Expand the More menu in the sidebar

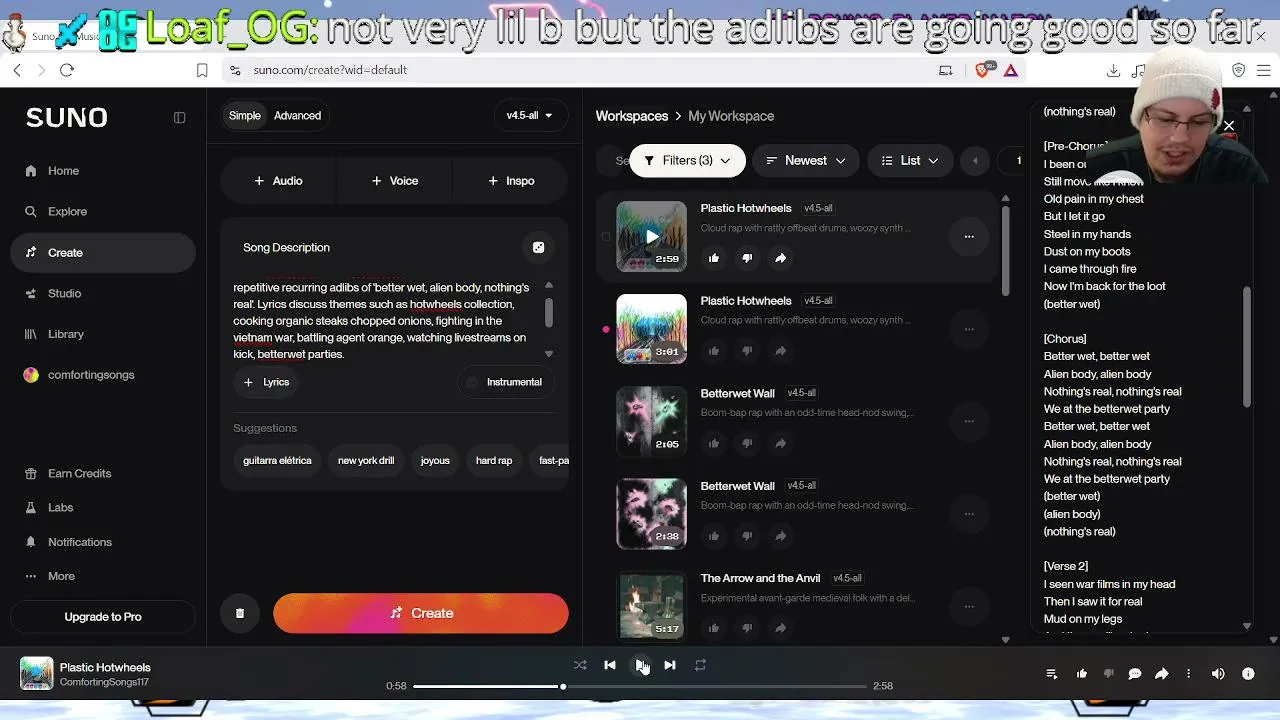pyautogui.click(x=103, y=576)
